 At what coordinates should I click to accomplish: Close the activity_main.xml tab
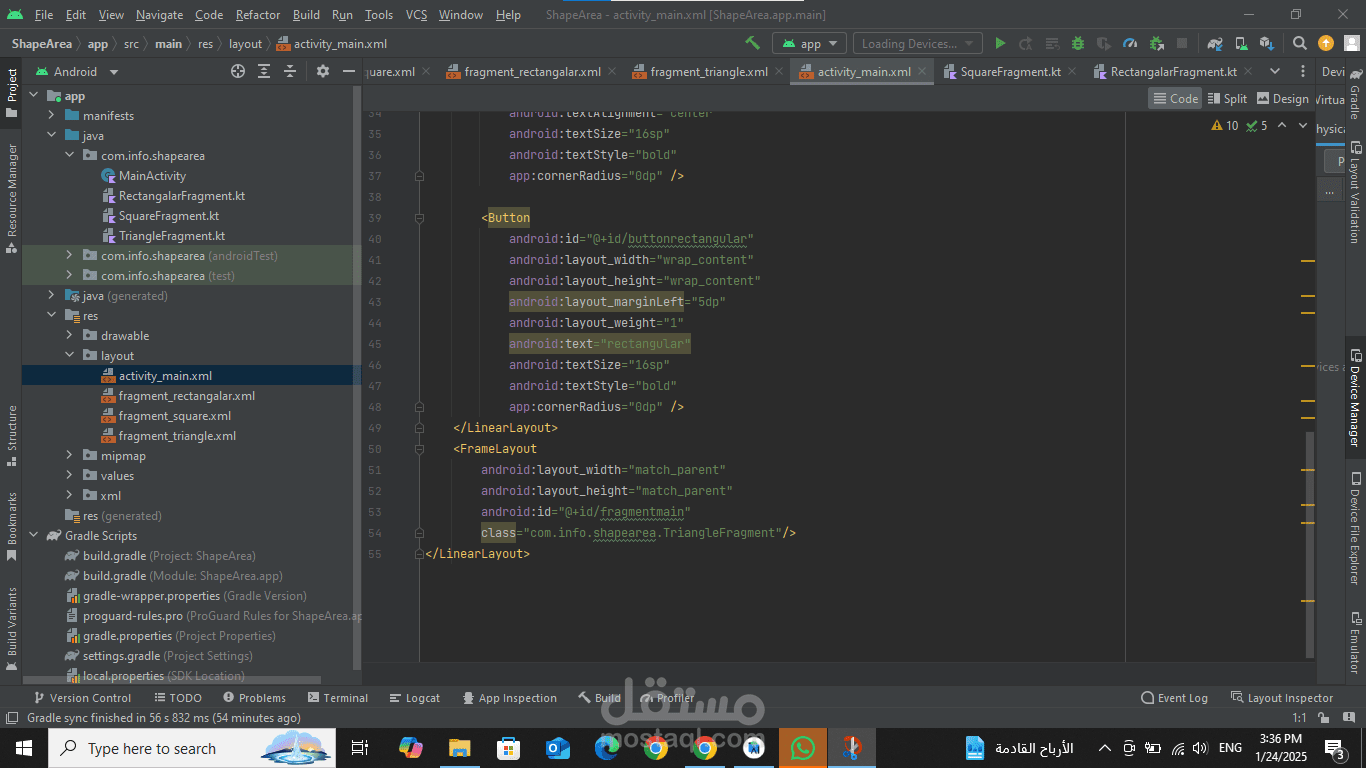coord(923,72)
